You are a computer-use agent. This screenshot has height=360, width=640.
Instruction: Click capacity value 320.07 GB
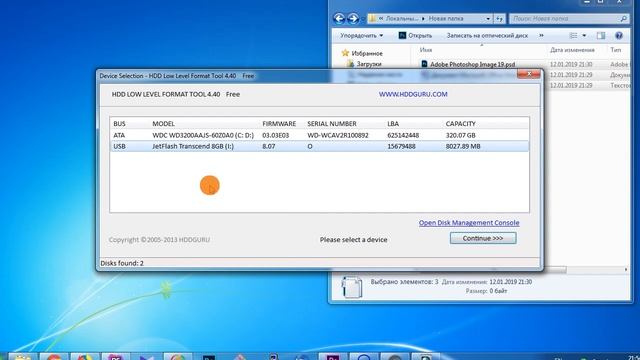460,135
